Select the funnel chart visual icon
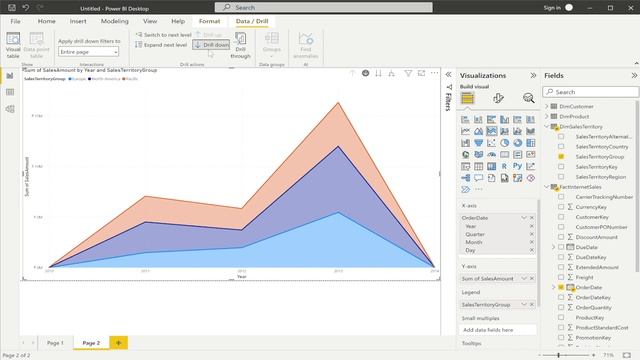640x360 pixels. click(x=478, y=143)
